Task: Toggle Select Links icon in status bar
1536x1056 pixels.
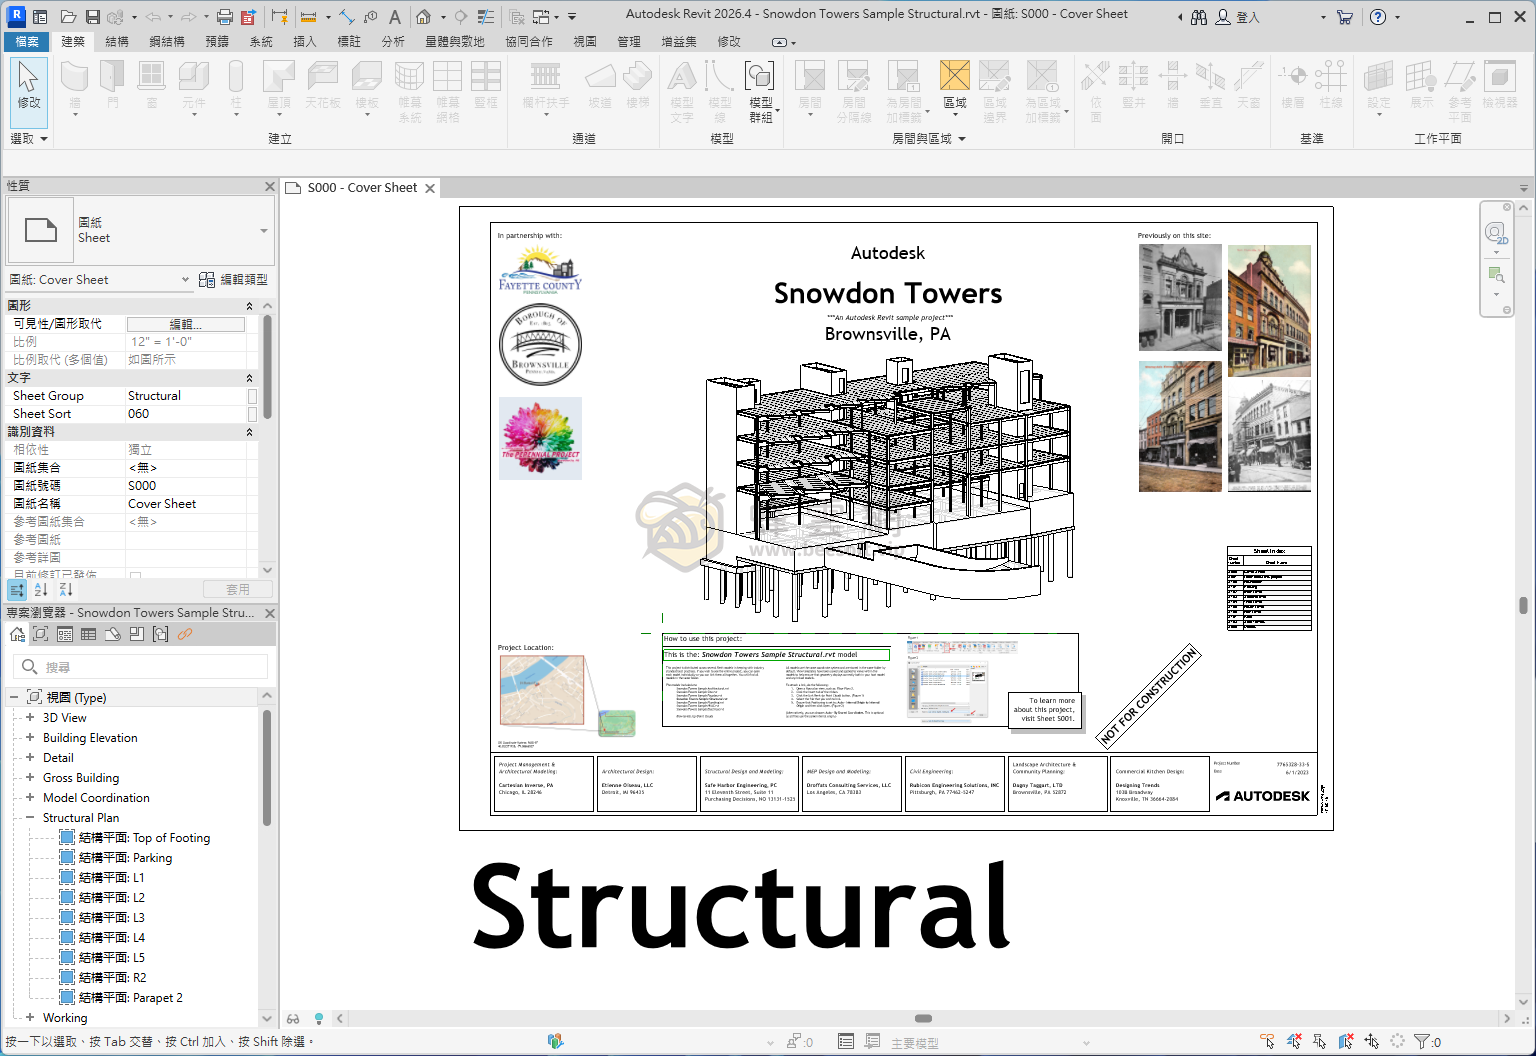Action: 1268,1042
